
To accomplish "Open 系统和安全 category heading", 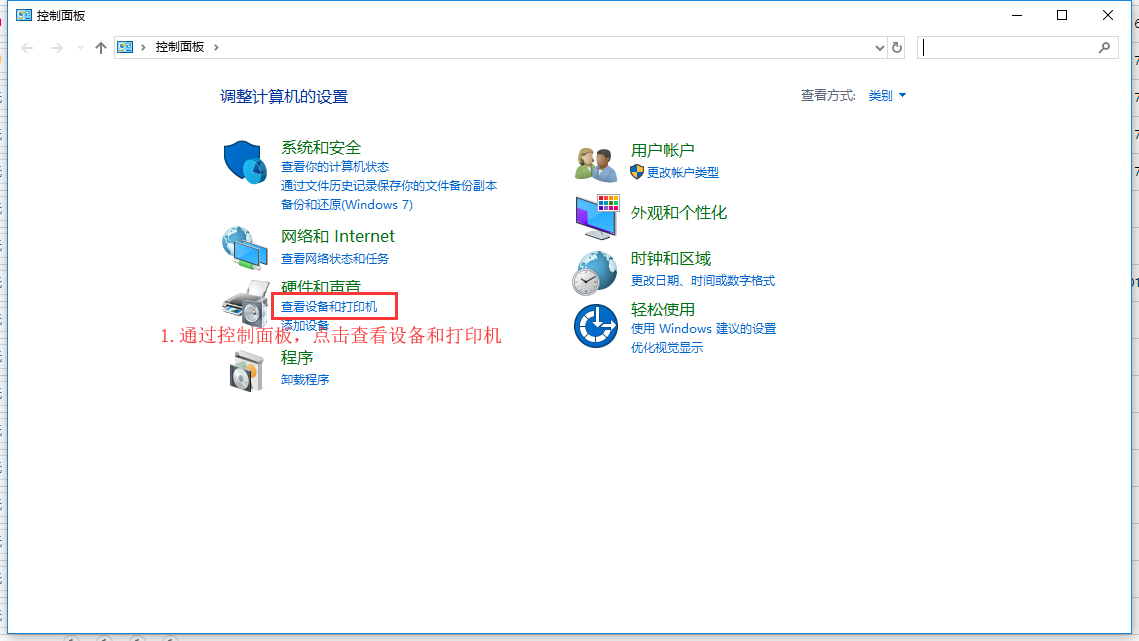I will coord(321,148).
